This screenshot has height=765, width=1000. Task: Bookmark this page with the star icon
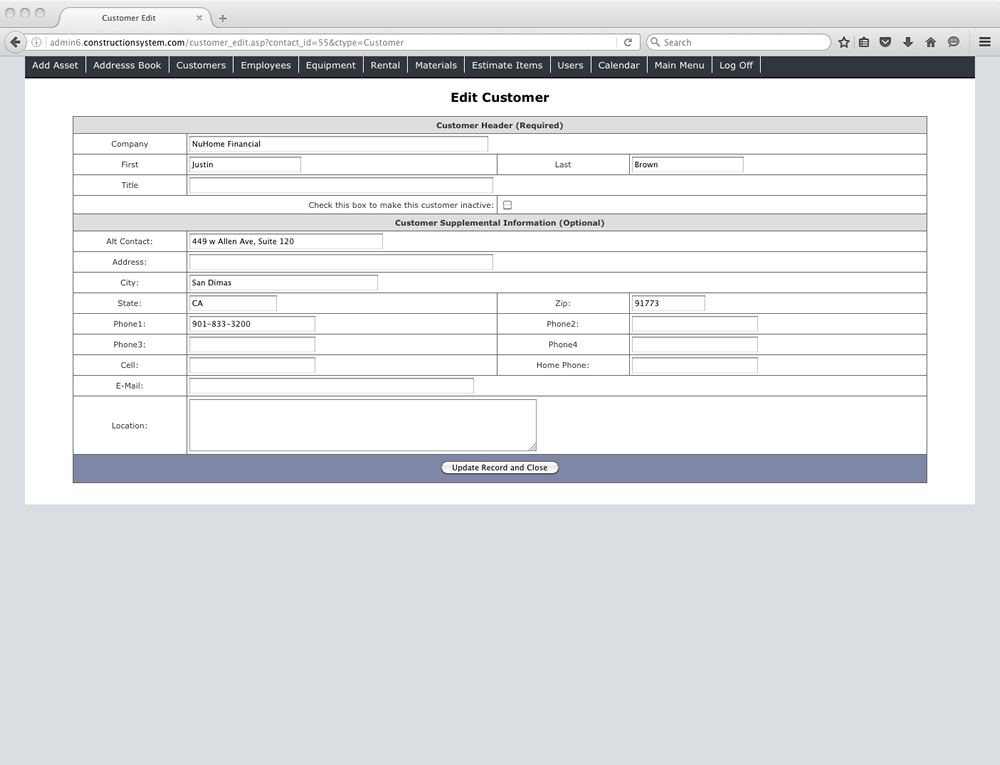pos(843,42)
